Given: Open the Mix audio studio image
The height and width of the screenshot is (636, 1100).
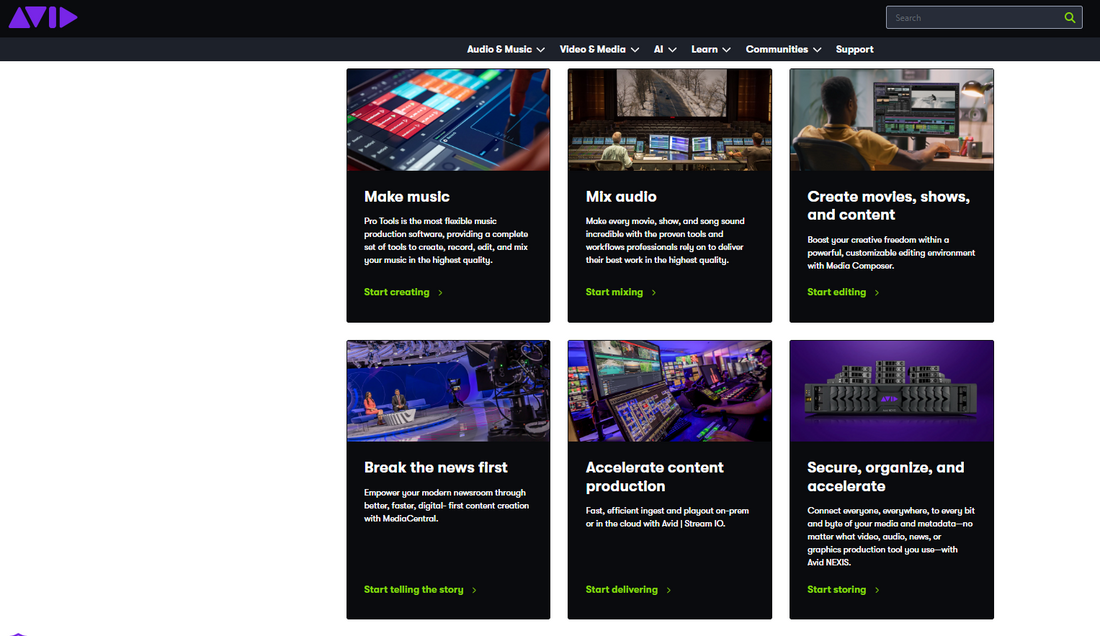Looking at the screenshot, I should 669,120.
